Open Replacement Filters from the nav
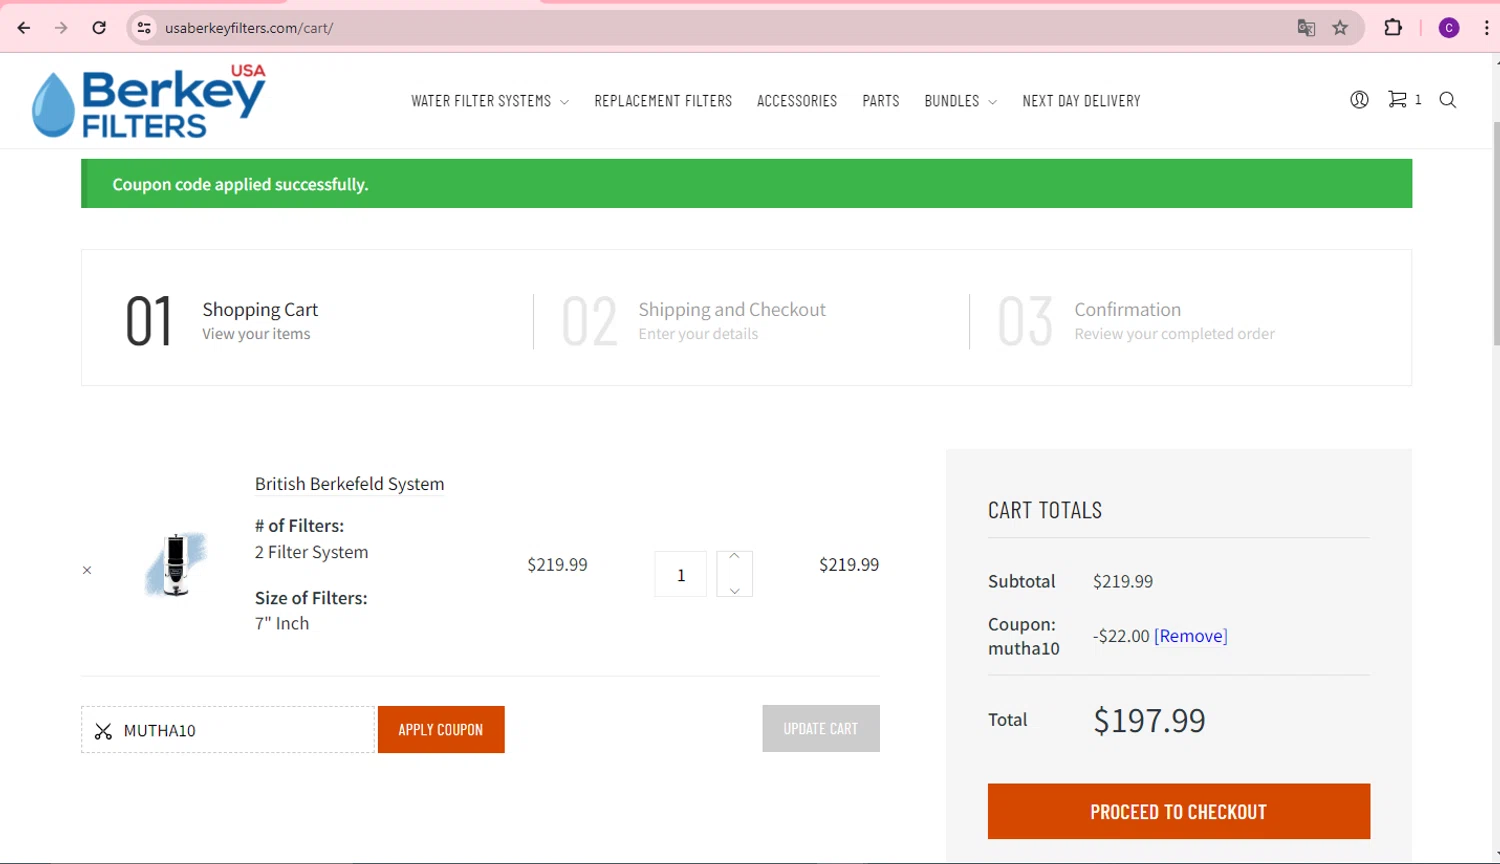The width and height of the screenshot is (1500, 864). coord(663,101)
